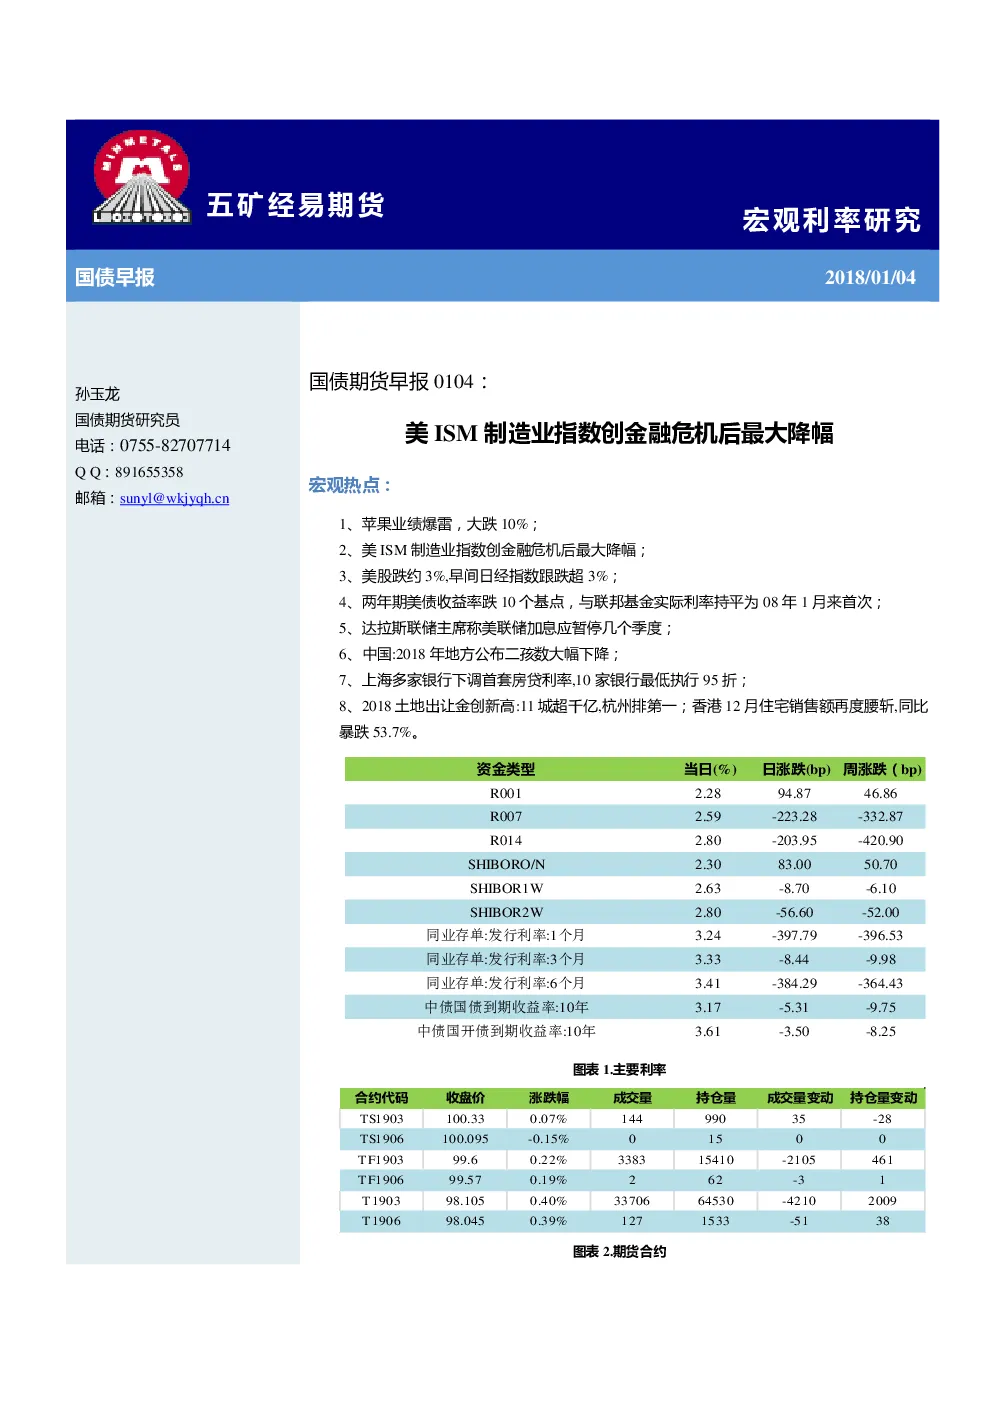Viewport: 992px width, 1403px height.
Task: Select item 8 about 2018 土地出让金创新高
Action: pyautogui.click(x=633, y=719)
